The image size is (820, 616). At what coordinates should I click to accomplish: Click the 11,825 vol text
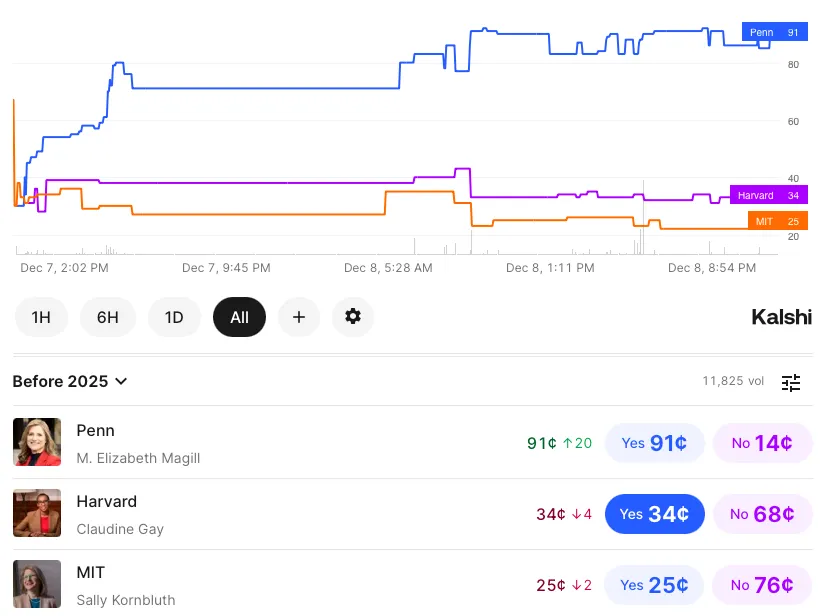point(733,381)
